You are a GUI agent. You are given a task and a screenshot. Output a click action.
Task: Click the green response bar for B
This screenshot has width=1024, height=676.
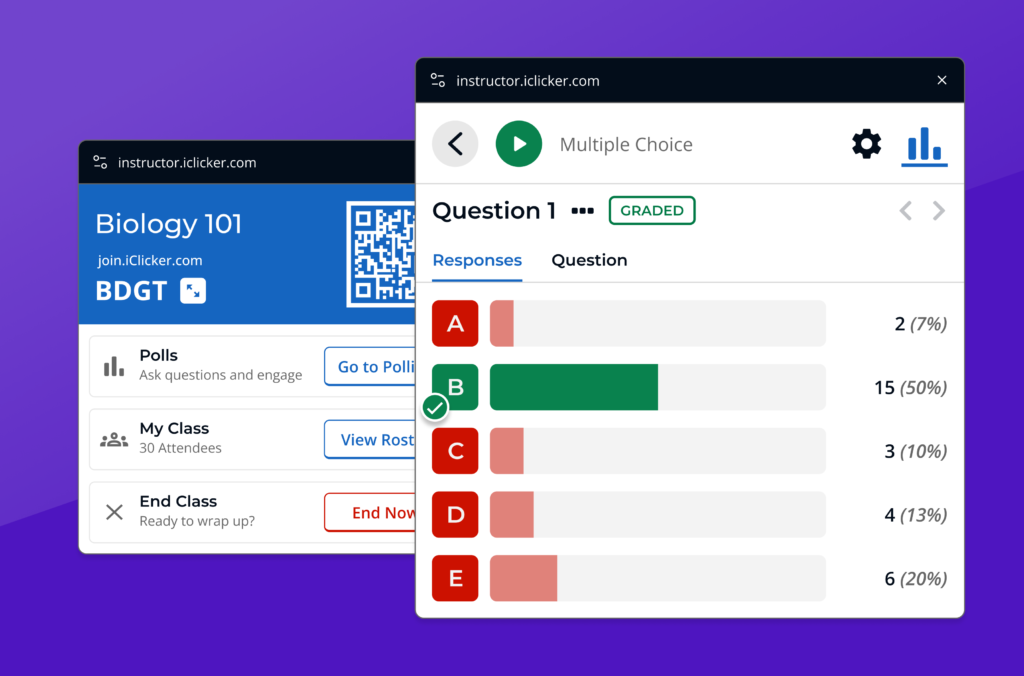[x=574, y=387]
